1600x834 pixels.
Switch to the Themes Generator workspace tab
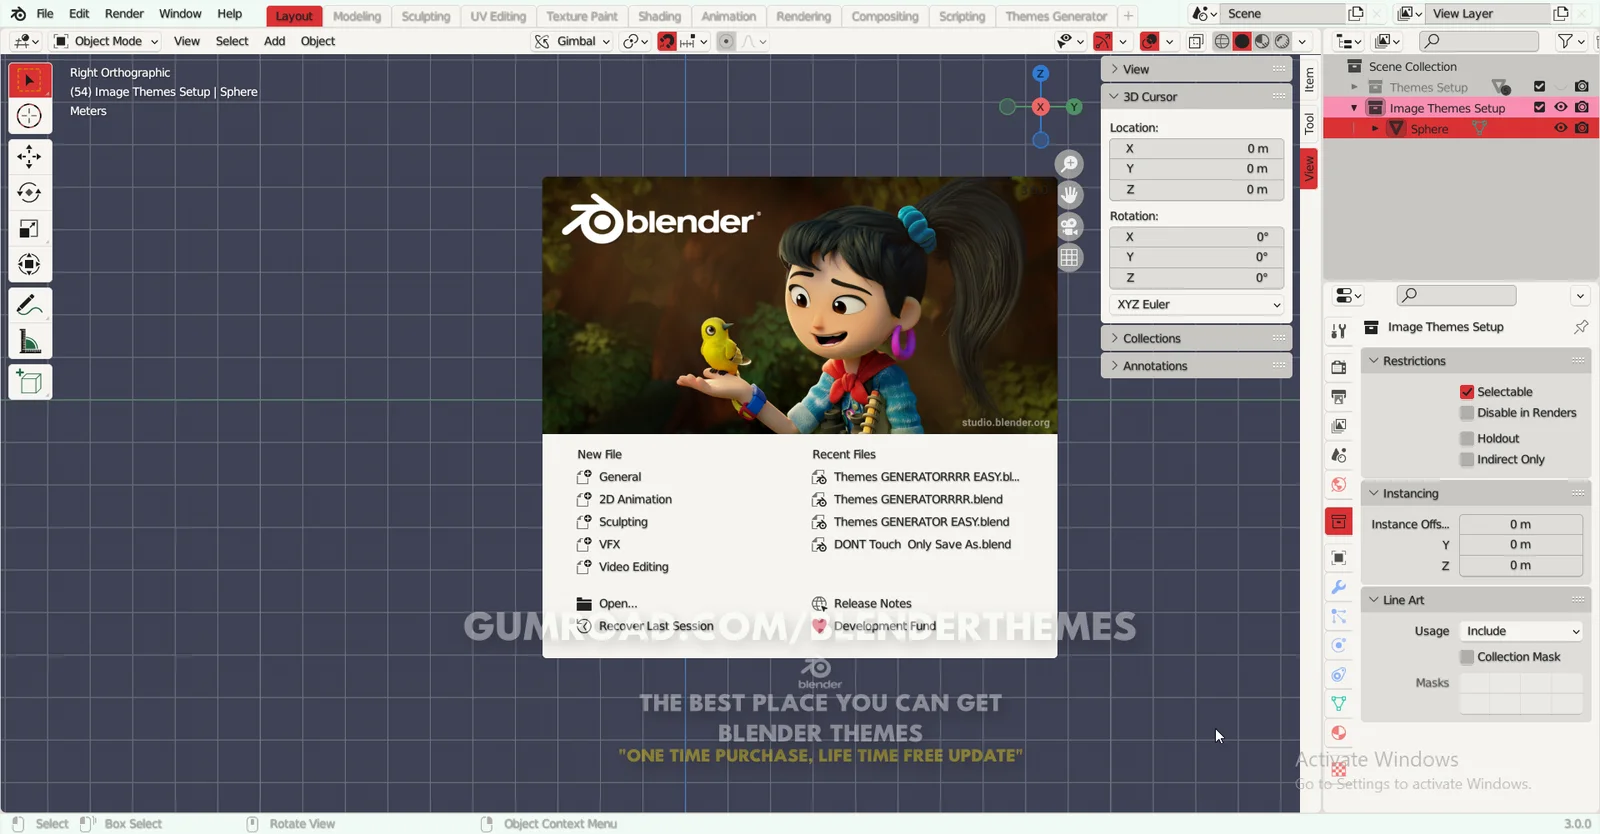[1056, 16]
